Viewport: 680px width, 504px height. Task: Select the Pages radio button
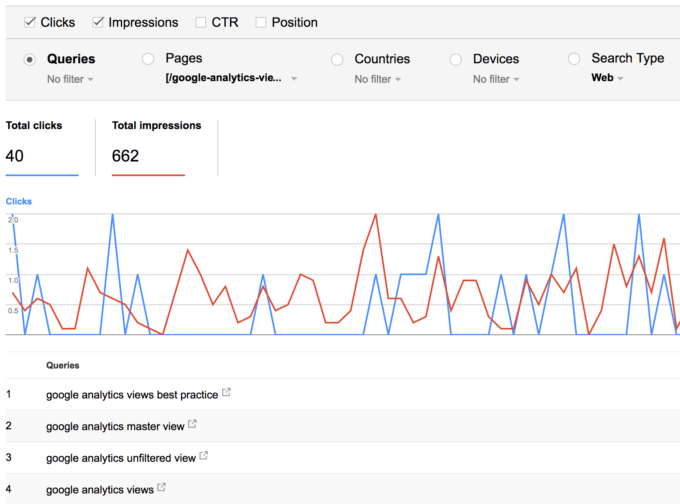tap(148, 59)
